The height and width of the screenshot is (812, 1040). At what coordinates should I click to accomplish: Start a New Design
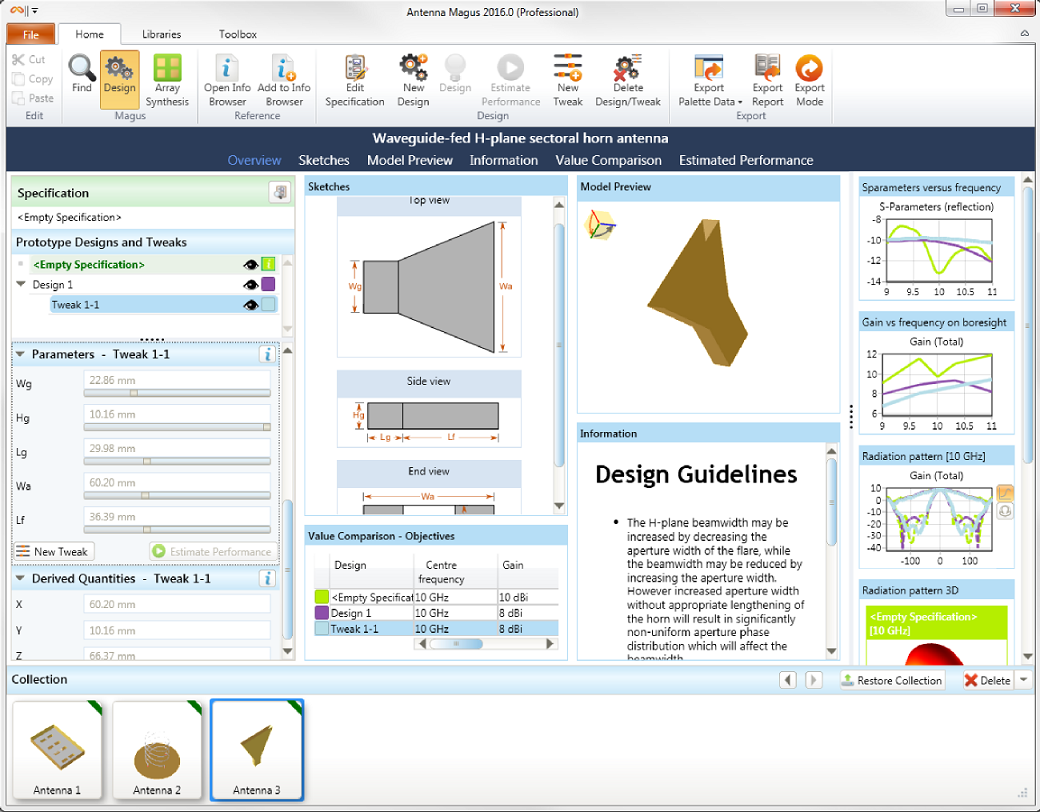click(x=413, y=78)
